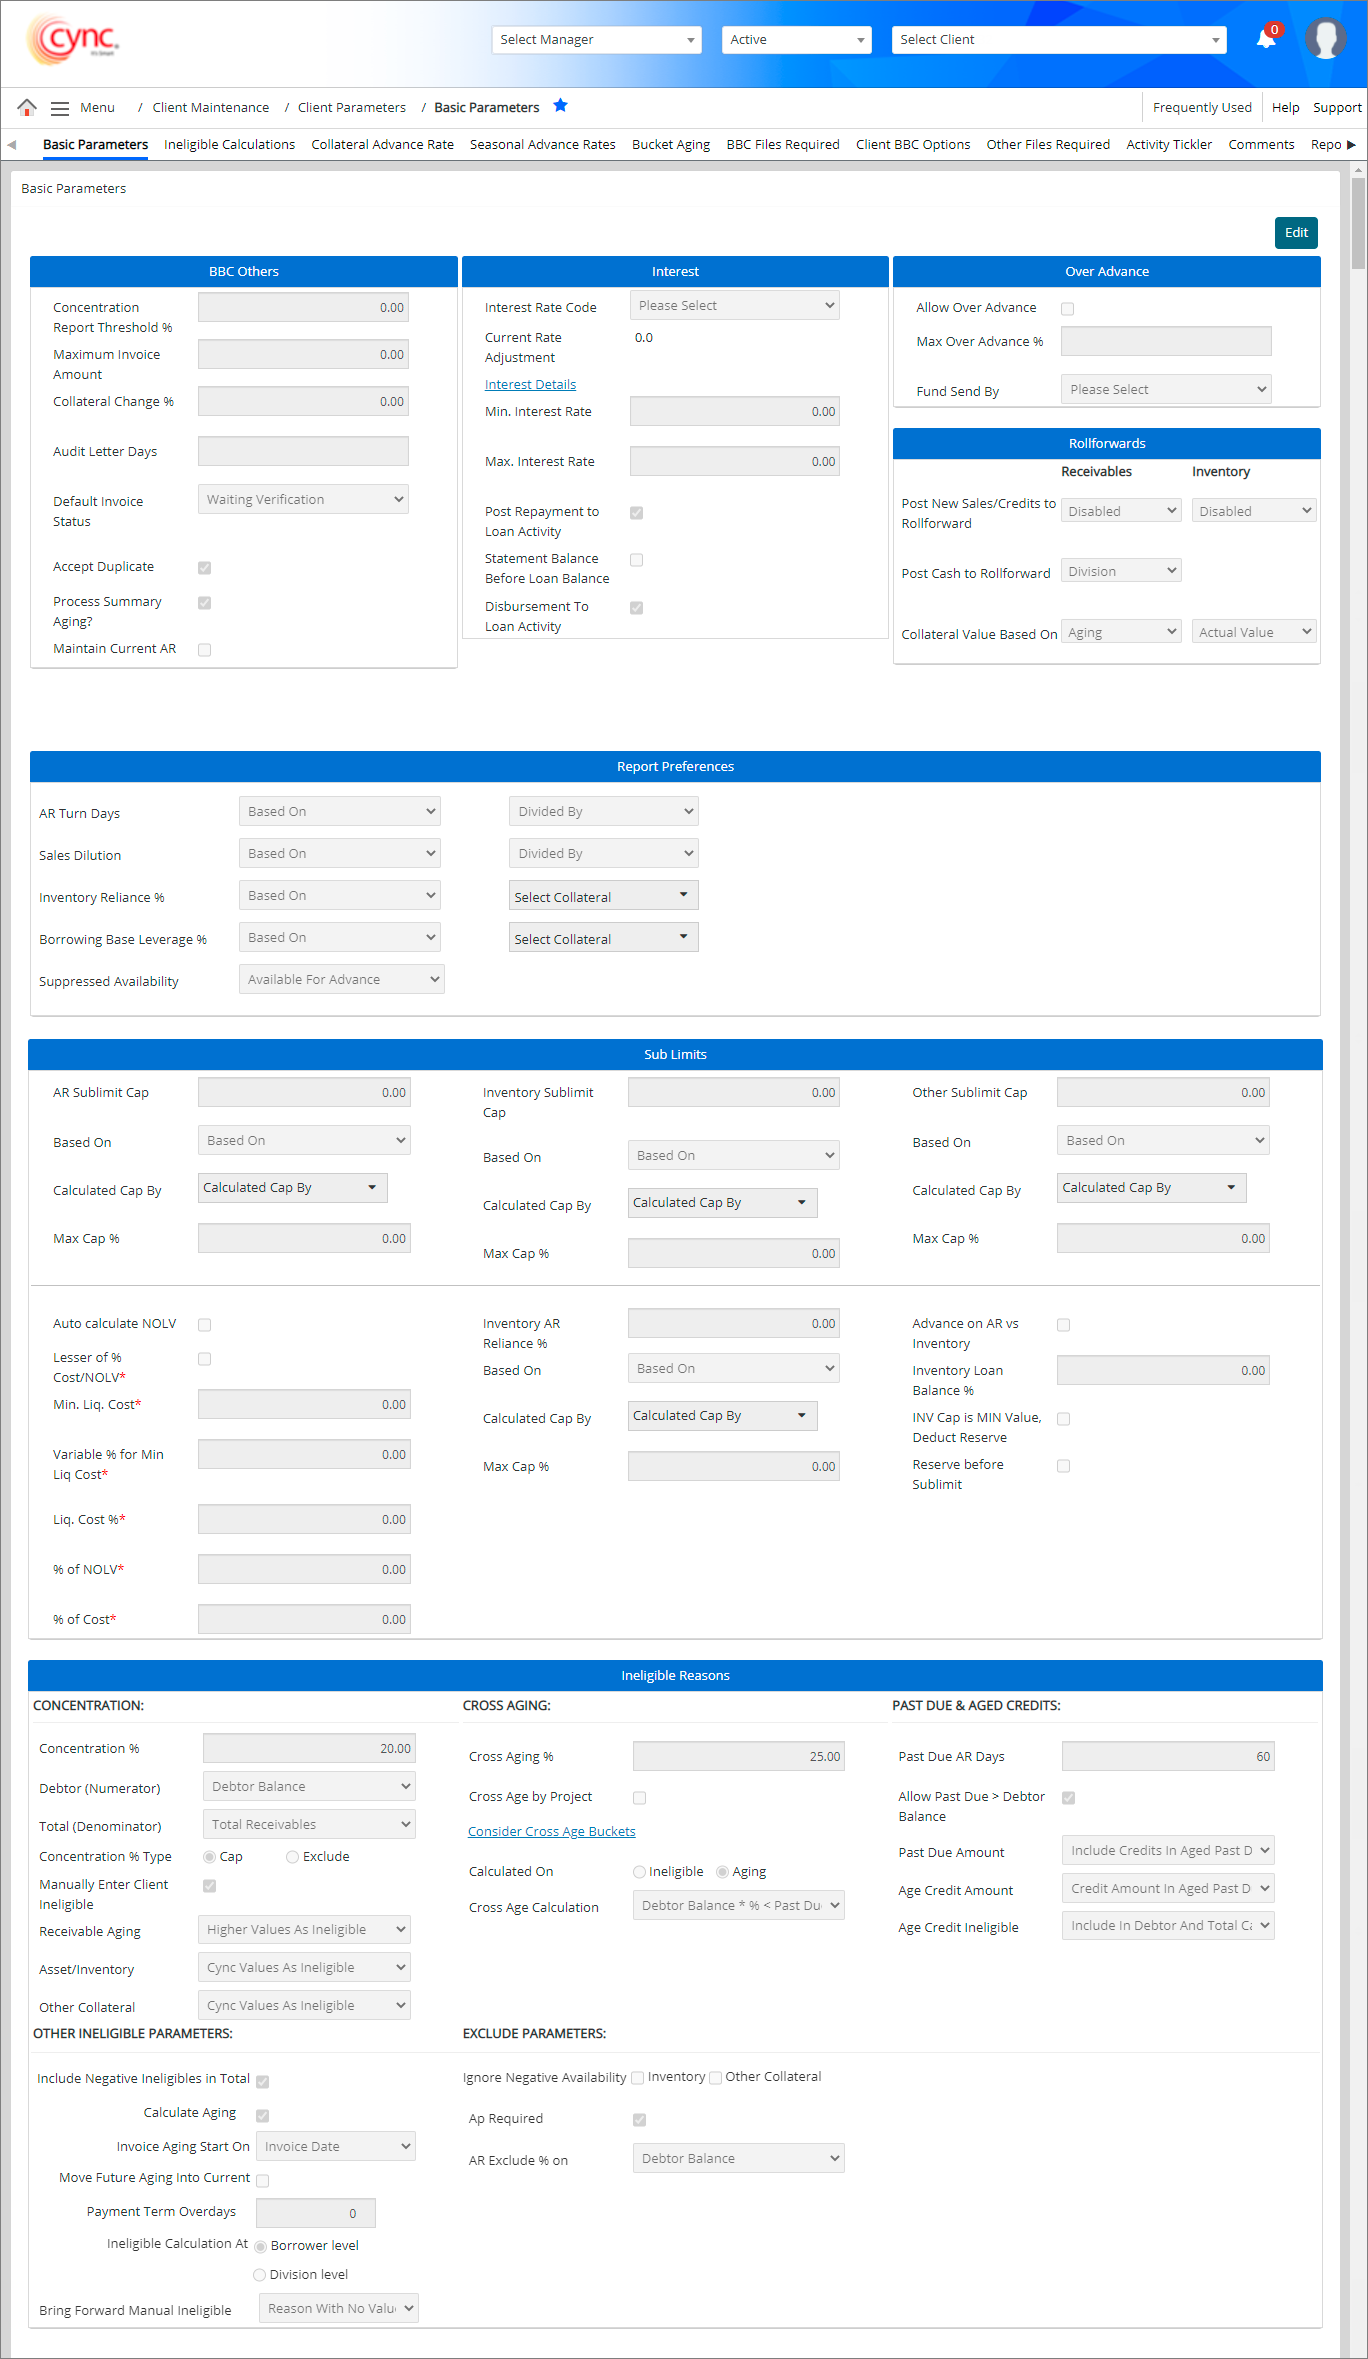Expand the Select Manager dropdown
Screen dimensions: 1368x2359
pos(596,40)
